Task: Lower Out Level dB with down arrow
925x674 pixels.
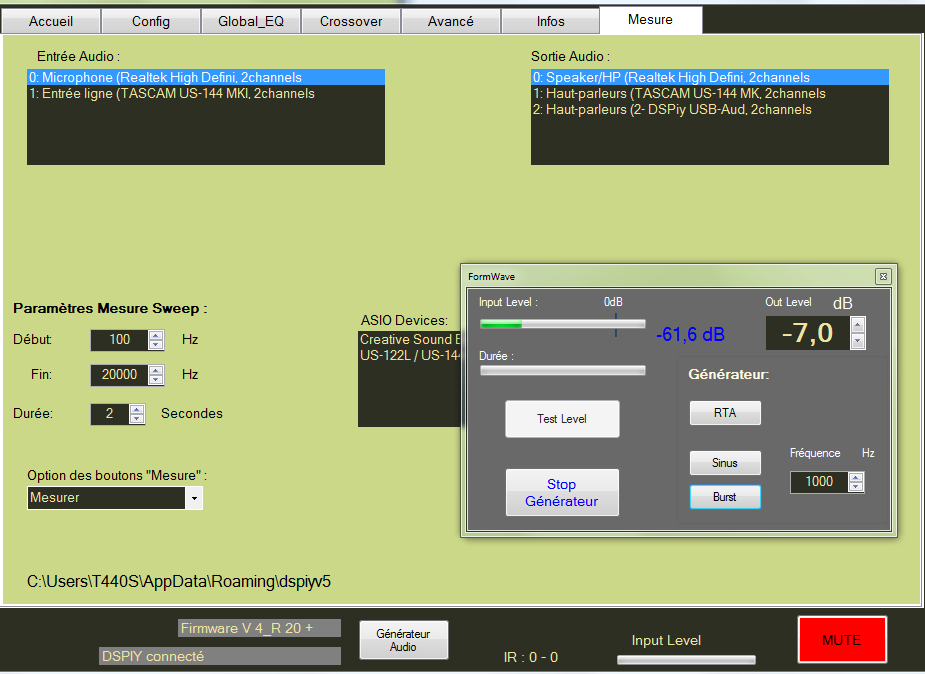Action: [857, 341]
